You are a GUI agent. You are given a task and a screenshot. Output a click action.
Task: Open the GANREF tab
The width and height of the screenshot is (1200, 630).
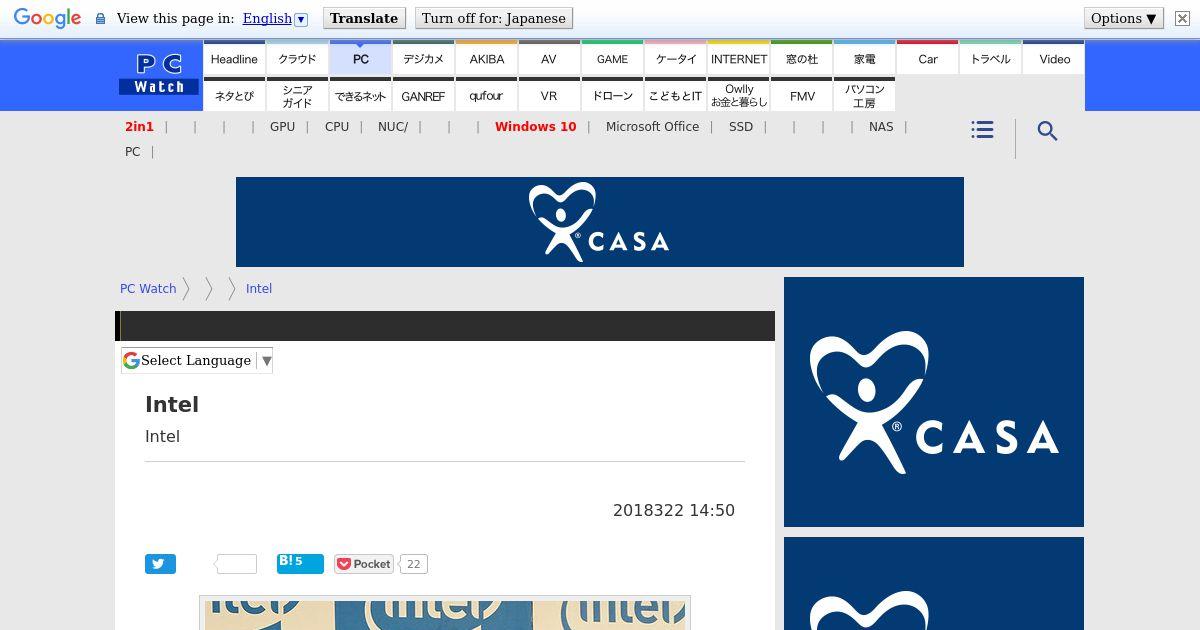(x=423, y=96)
